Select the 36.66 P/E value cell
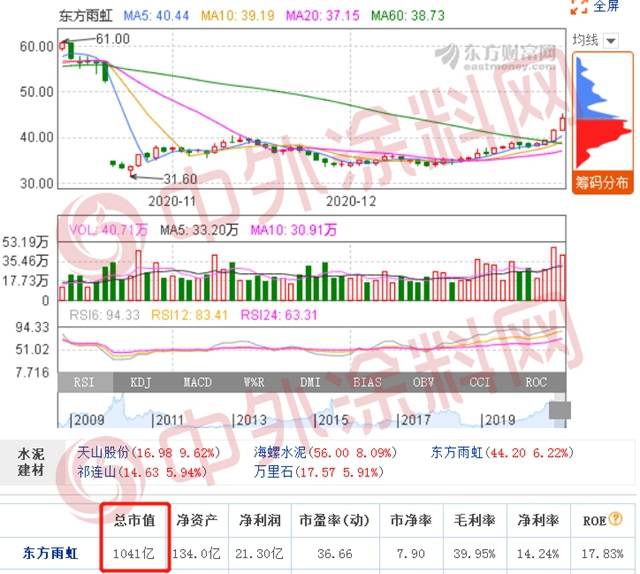Screen dimensions: 640x574 click(335, 554)
